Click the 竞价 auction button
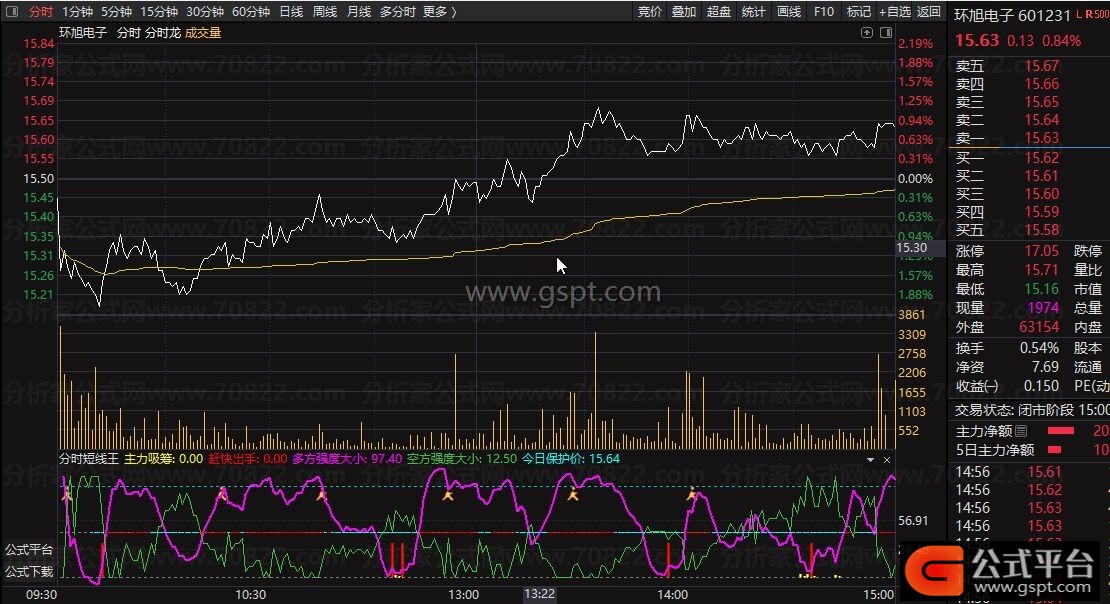Image resolution: width=1110 pixels, height=604 pixels. coord(649,11)
